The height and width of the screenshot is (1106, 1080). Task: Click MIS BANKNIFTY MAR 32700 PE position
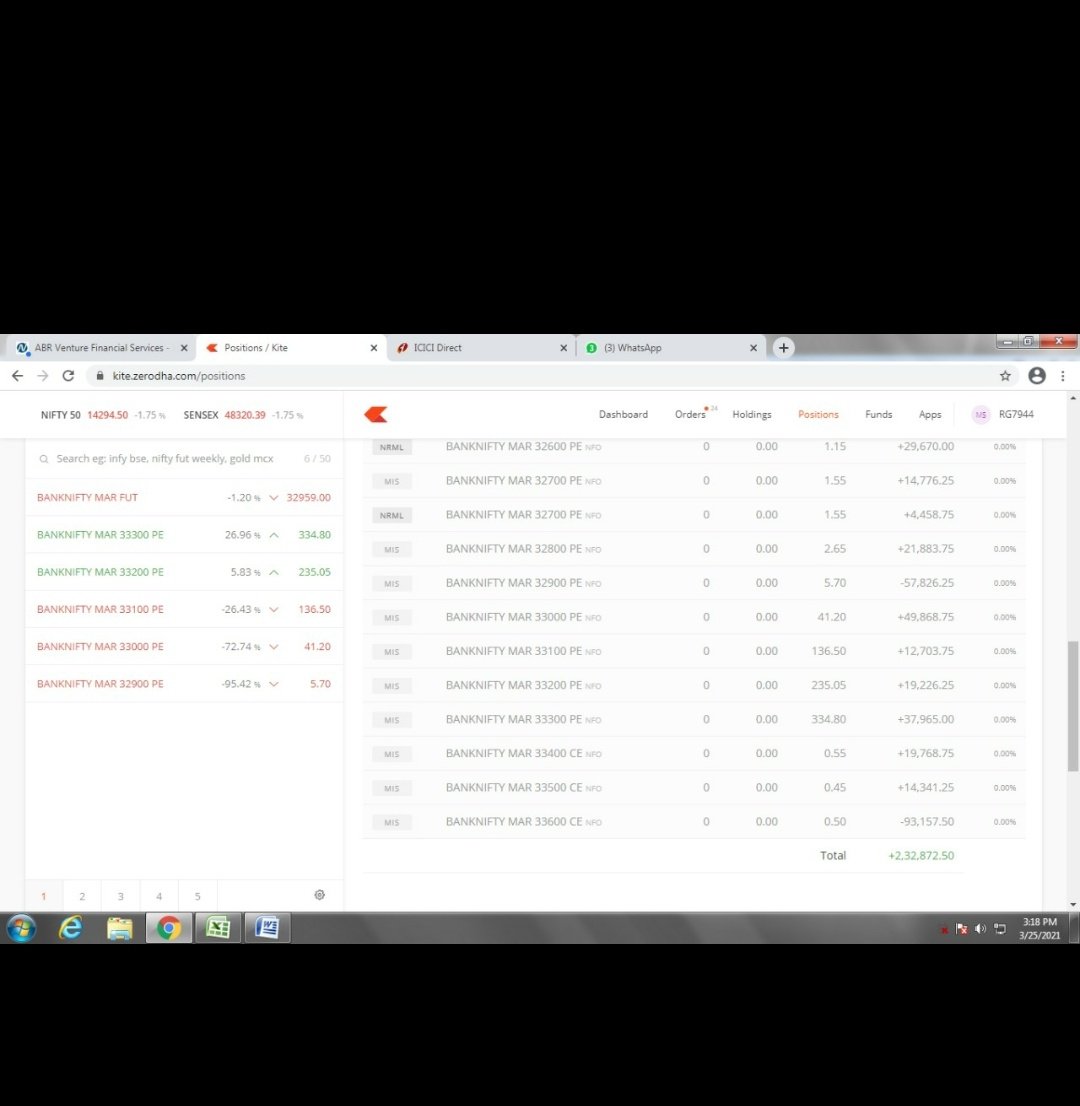tap(694, 481)
